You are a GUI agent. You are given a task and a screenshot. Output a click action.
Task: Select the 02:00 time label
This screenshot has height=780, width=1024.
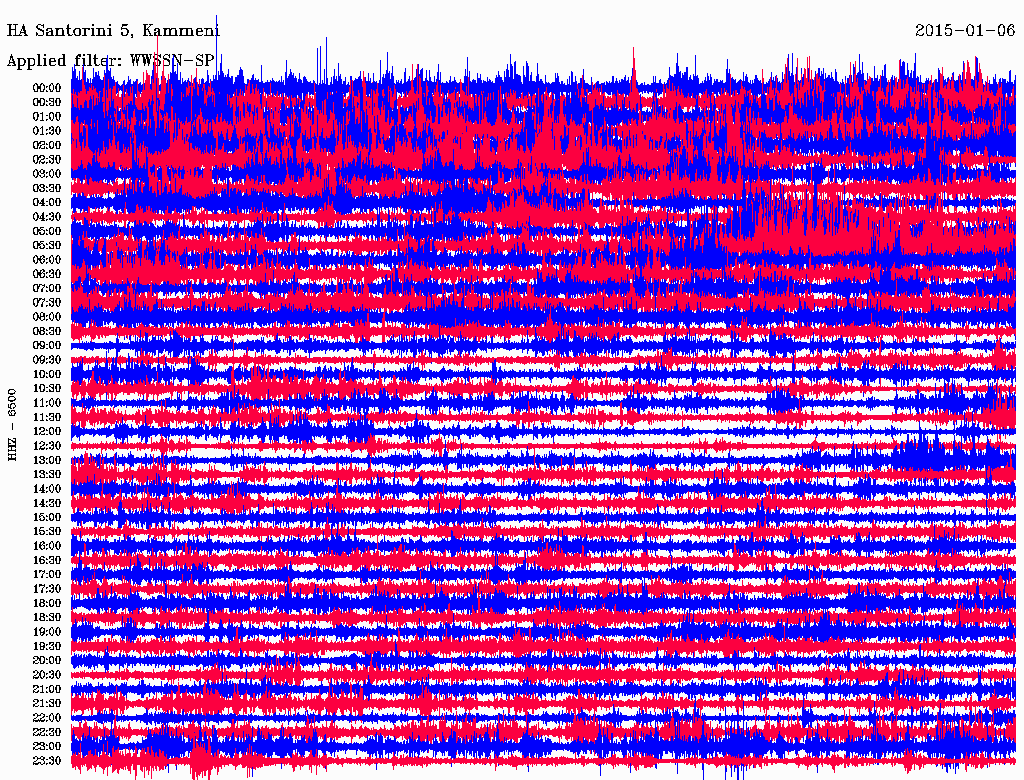pos(47,145)
